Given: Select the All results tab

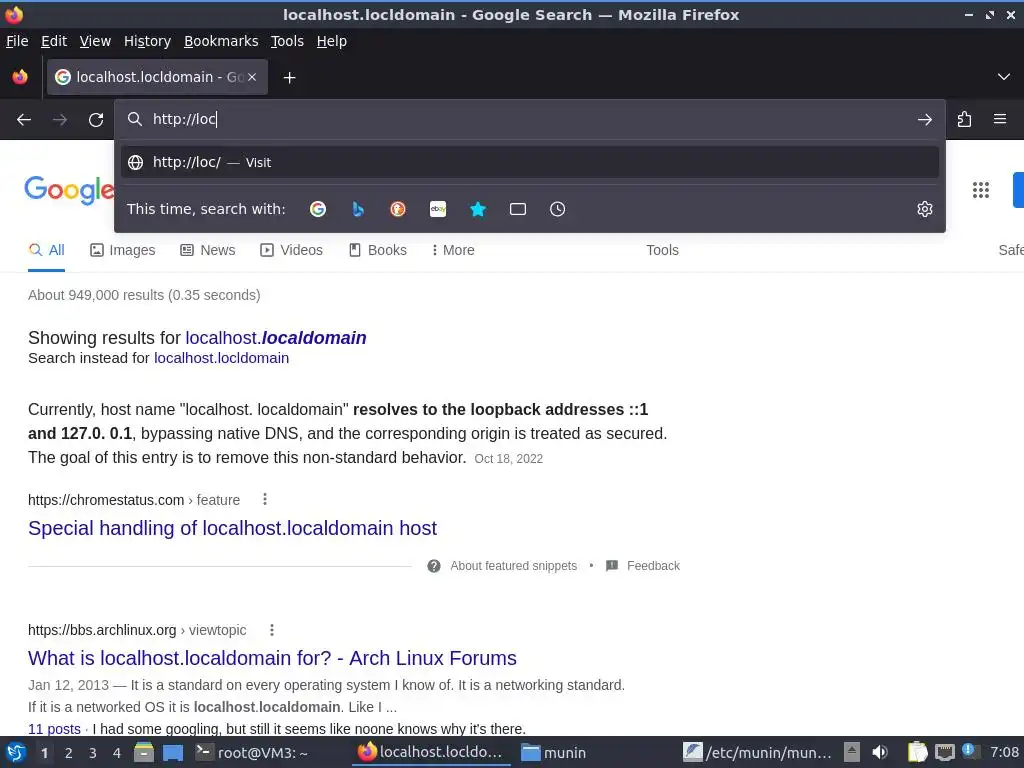Looking at the screenshot, I should click(46, 250).
